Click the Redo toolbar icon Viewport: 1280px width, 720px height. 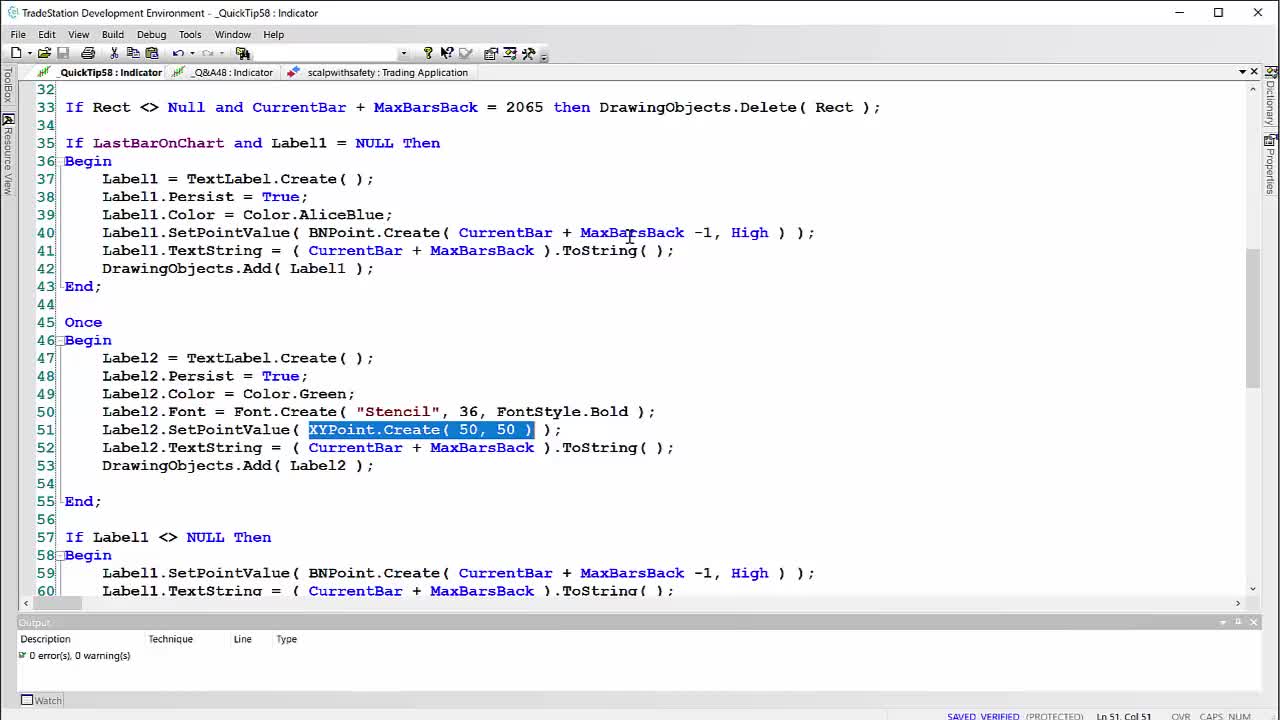[x=208, y=53]
